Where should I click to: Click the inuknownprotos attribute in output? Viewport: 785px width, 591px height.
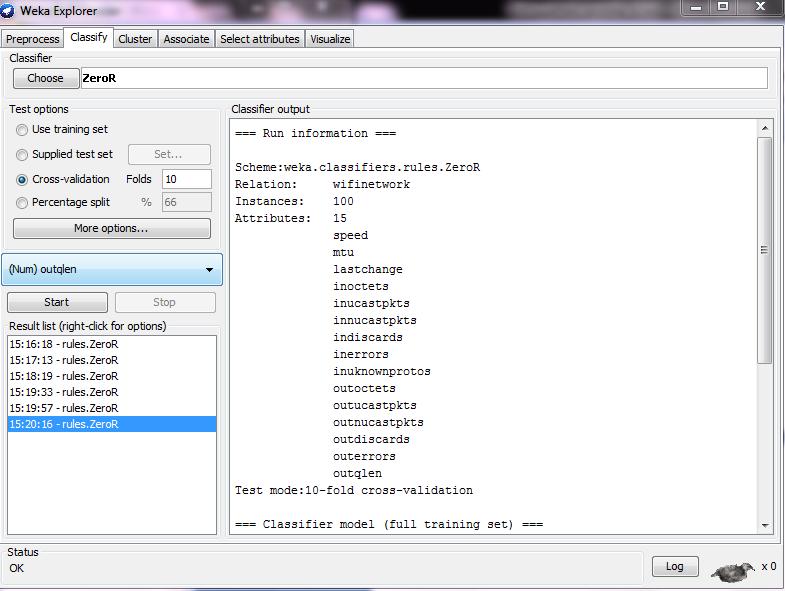[382, 372]
